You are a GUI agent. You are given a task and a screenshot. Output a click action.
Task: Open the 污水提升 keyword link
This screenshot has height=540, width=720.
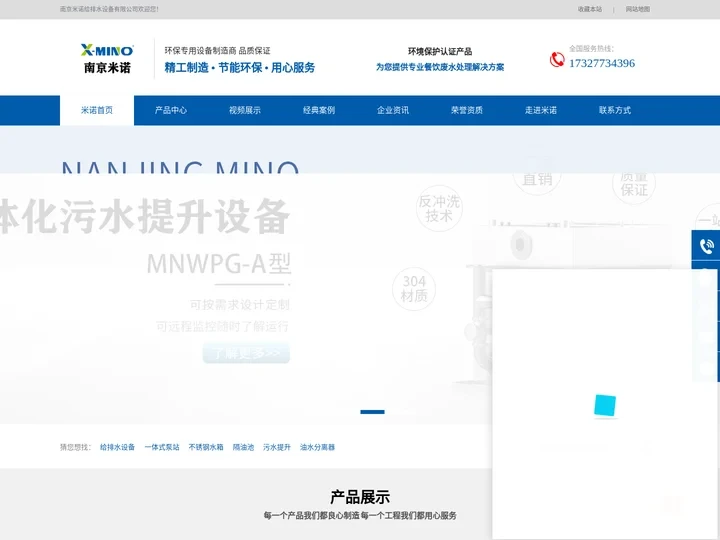(276, 447)
